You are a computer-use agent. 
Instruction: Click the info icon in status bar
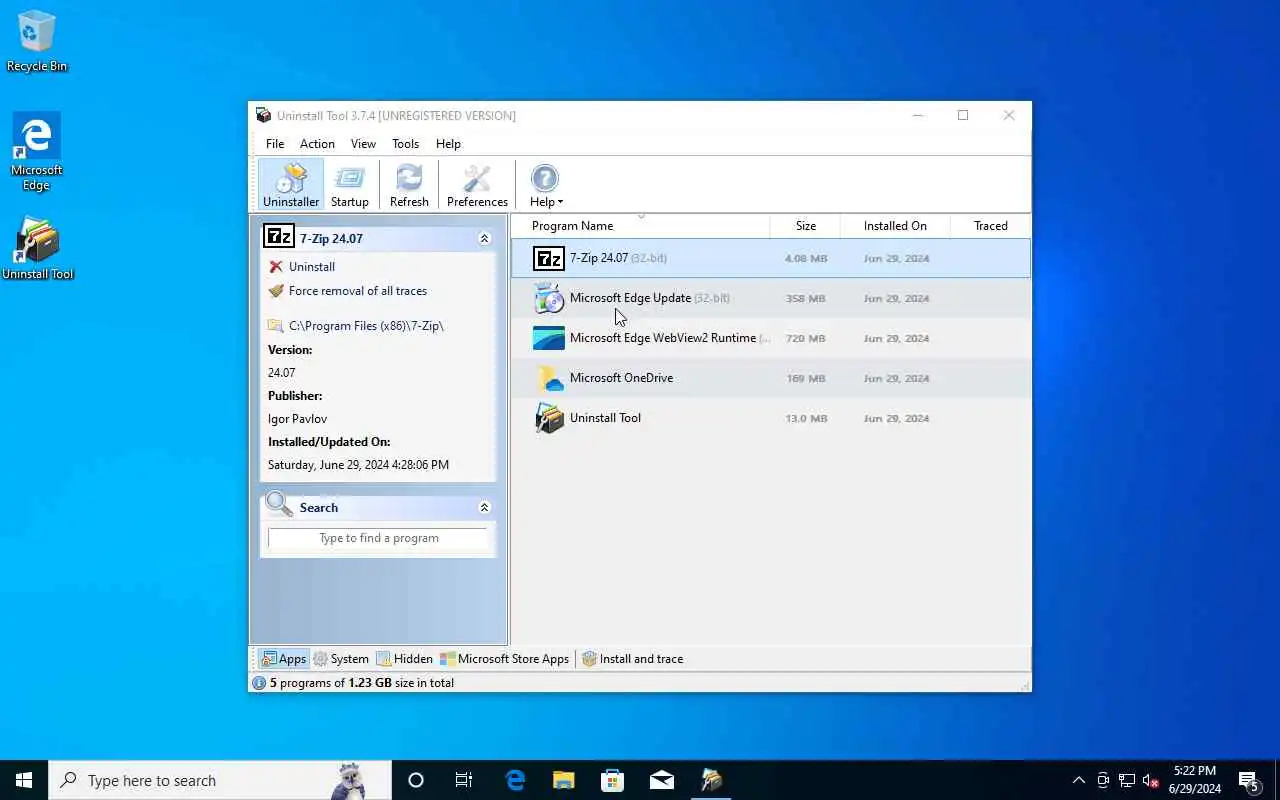click(259, 683)
